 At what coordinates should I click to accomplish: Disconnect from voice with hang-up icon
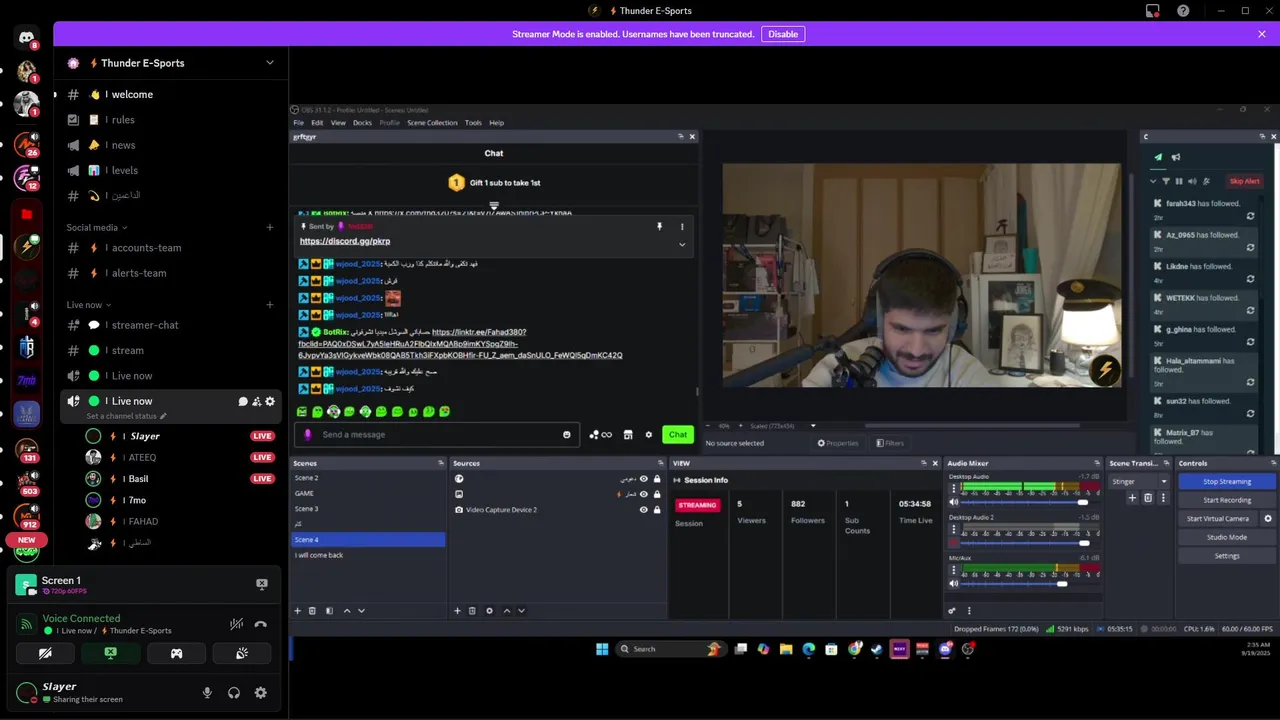click(260, 624)
